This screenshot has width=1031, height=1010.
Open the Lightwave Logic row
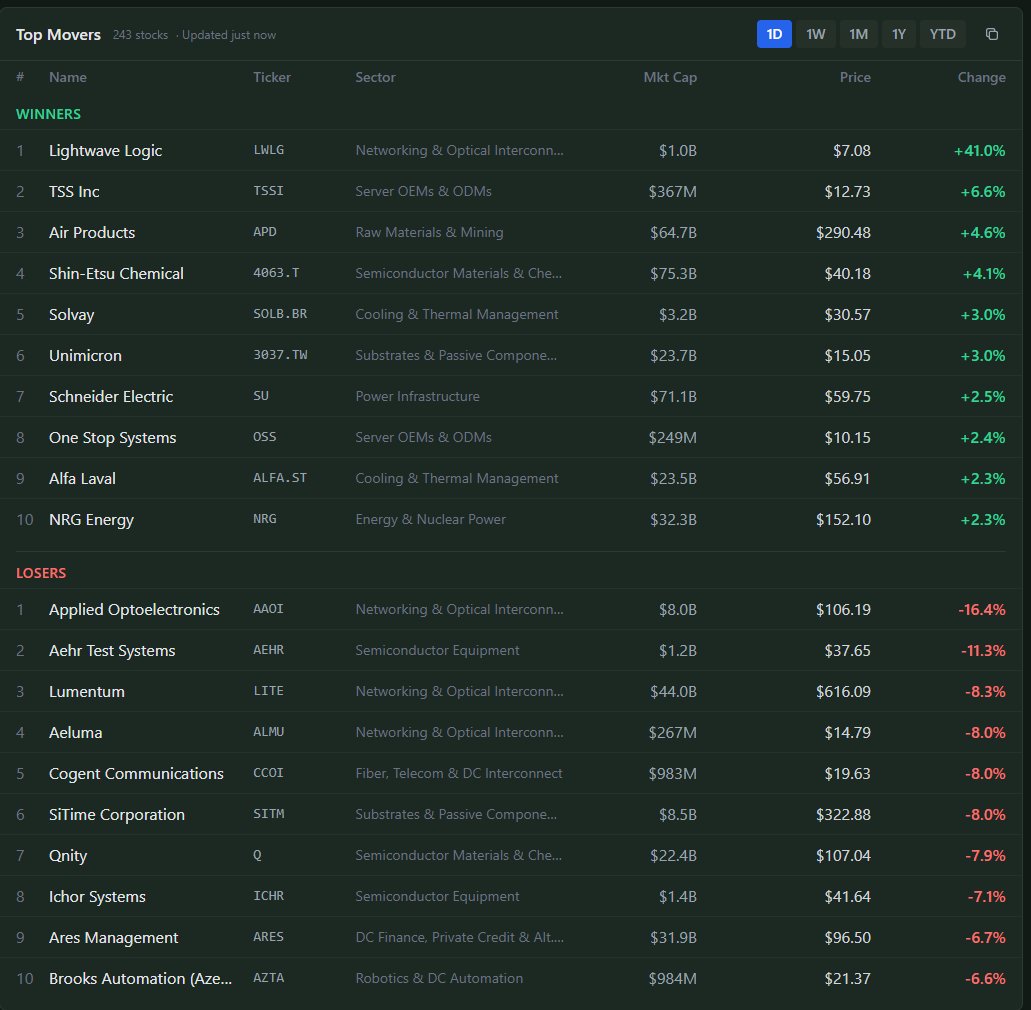point(511,151)
